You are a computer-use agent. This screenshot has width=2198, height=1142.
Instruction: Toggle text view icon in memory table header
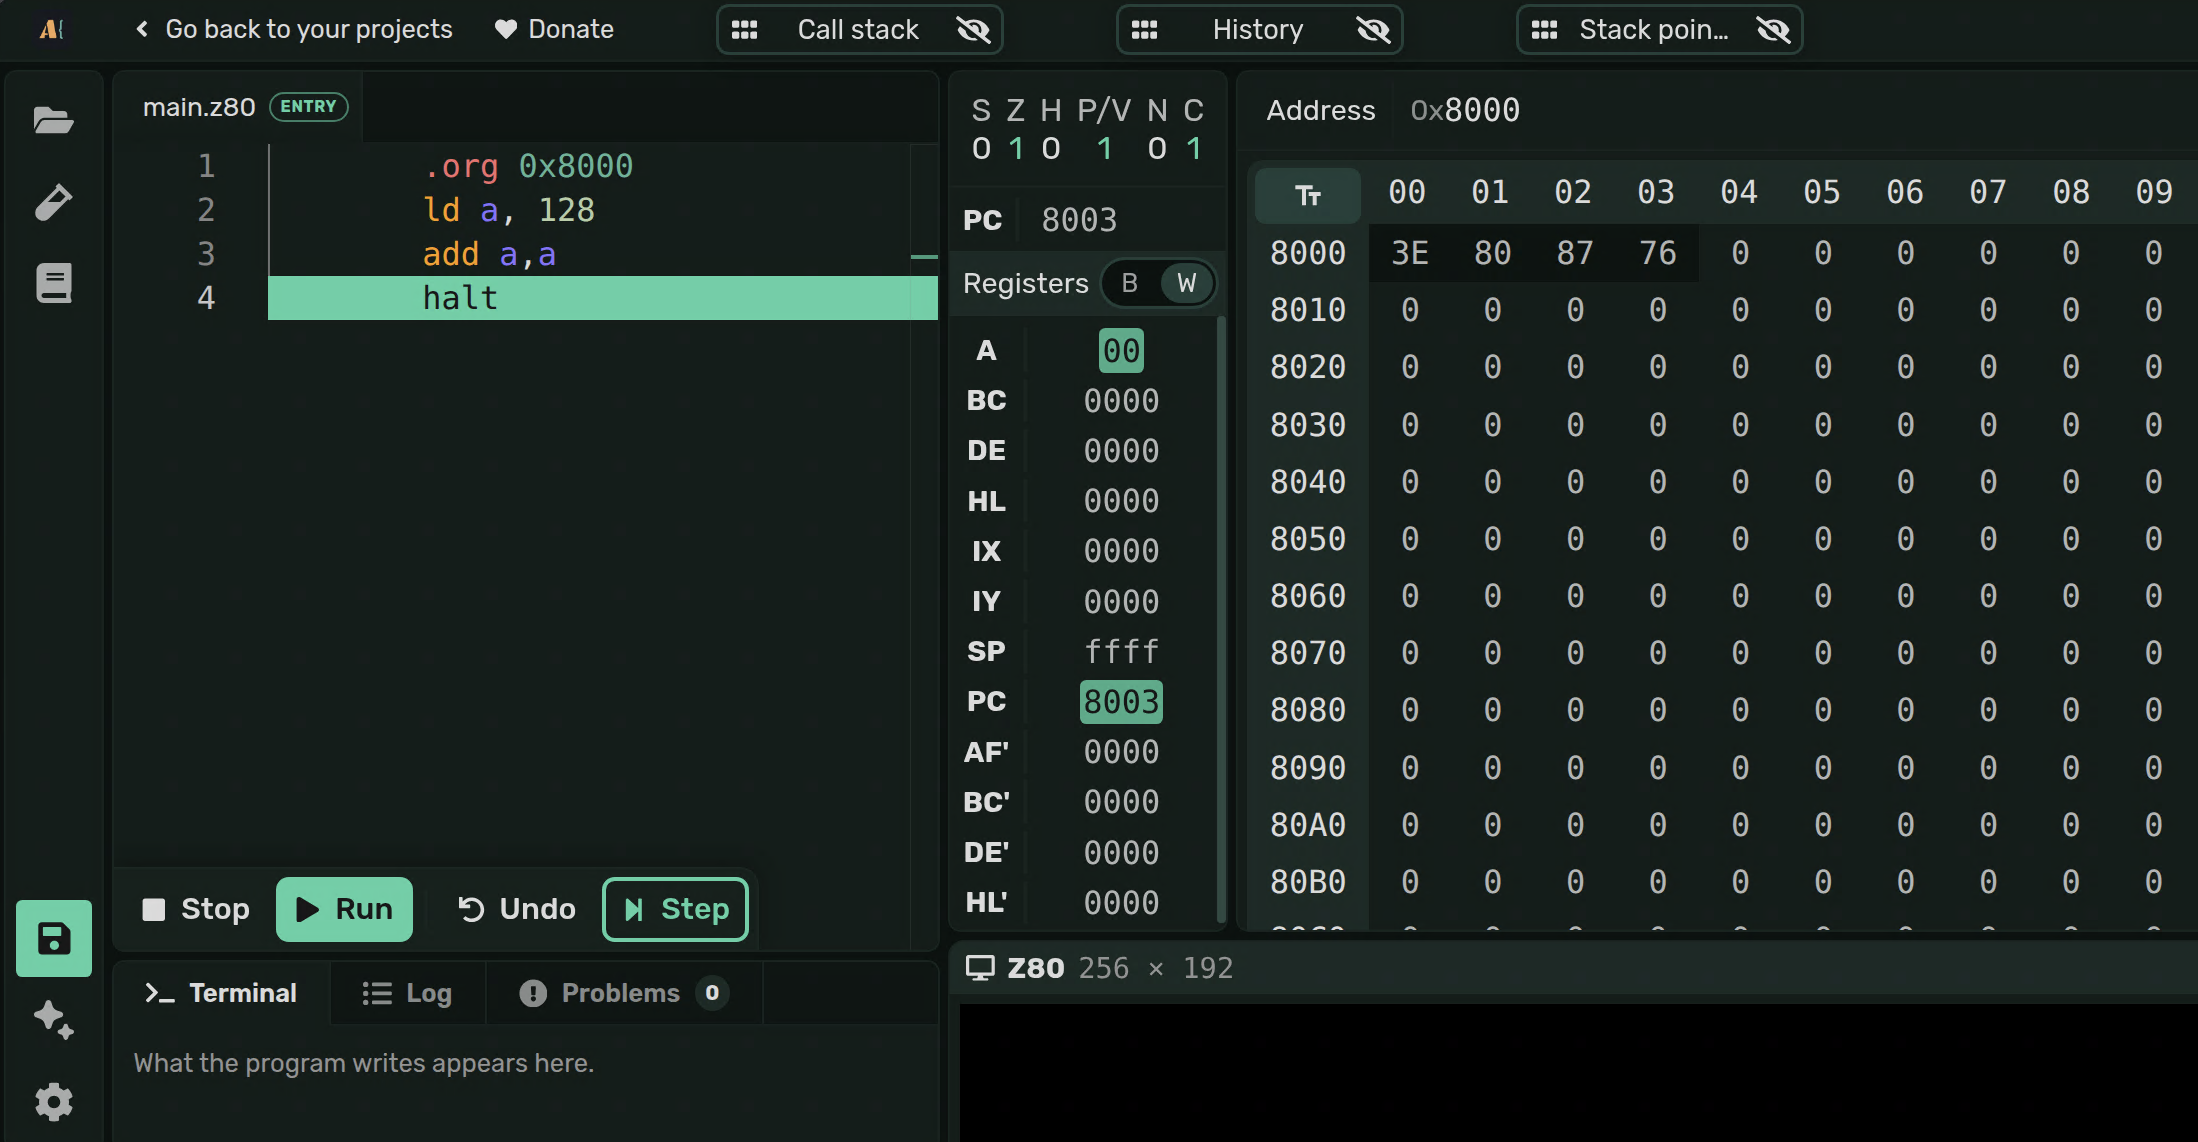point(1308,195)
